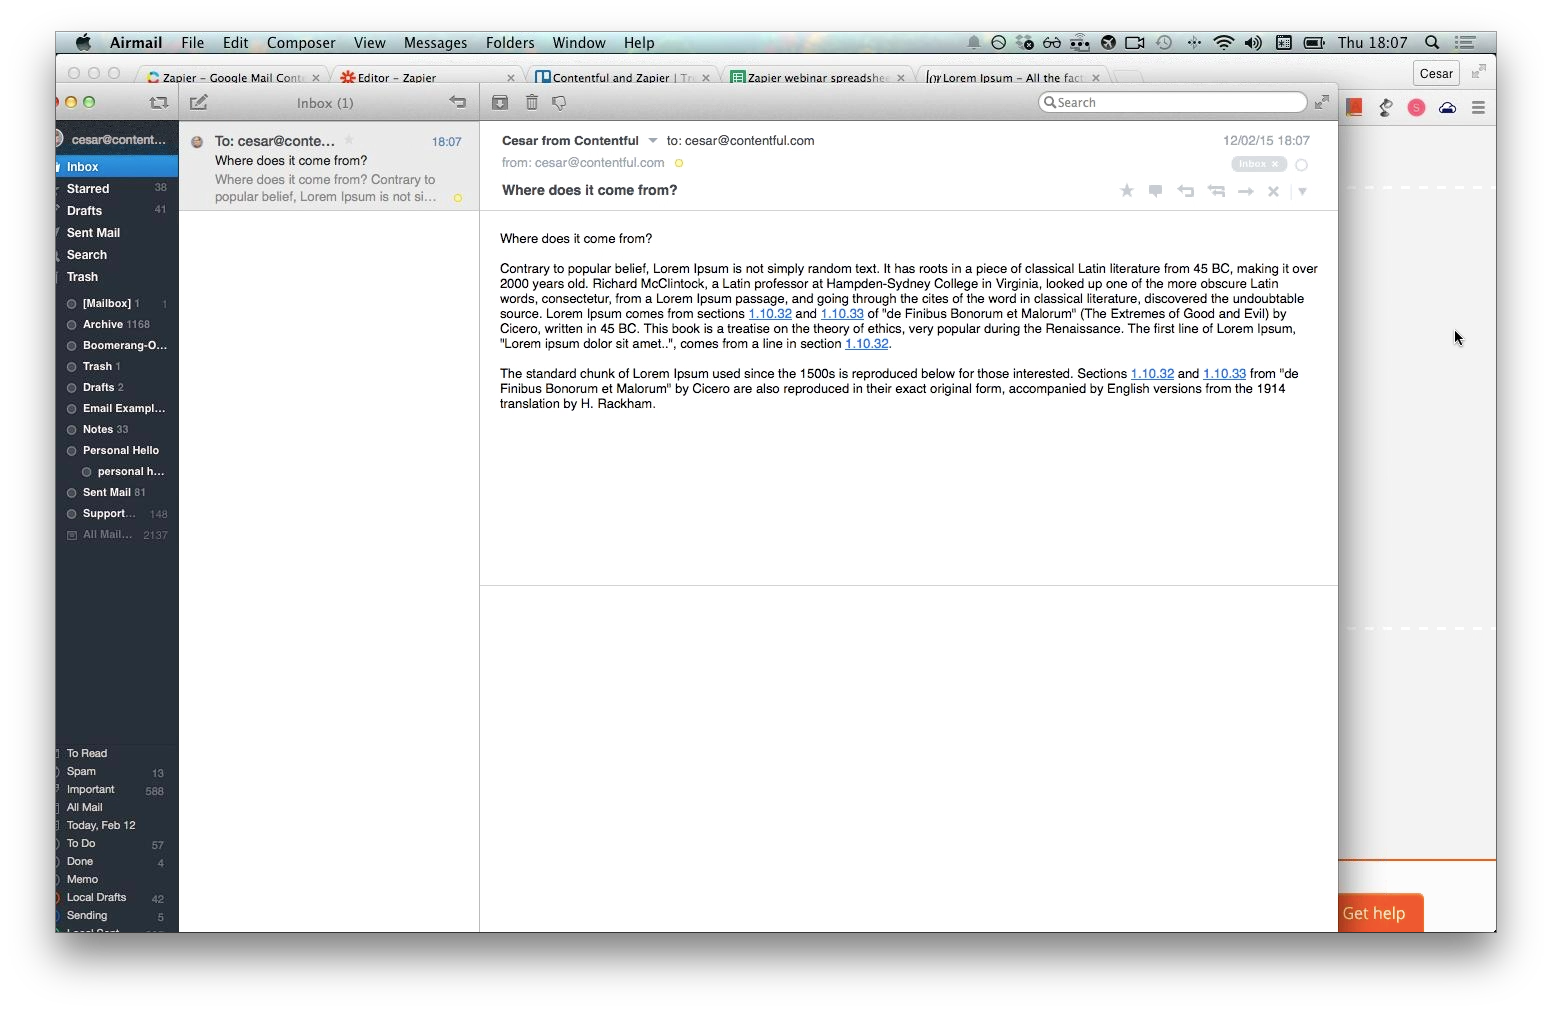Select the 'Where does it come from?' list message

[329, 166]
